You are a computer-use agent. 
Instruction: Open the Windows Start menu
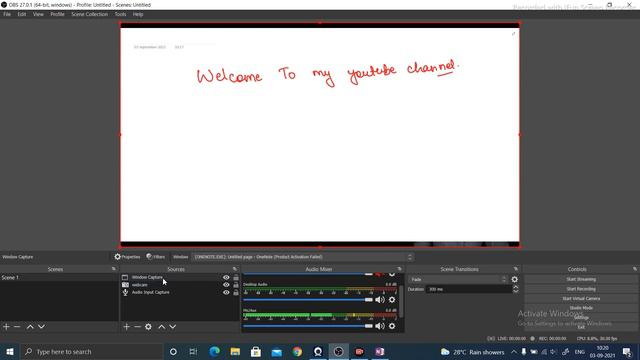point(10,351)
